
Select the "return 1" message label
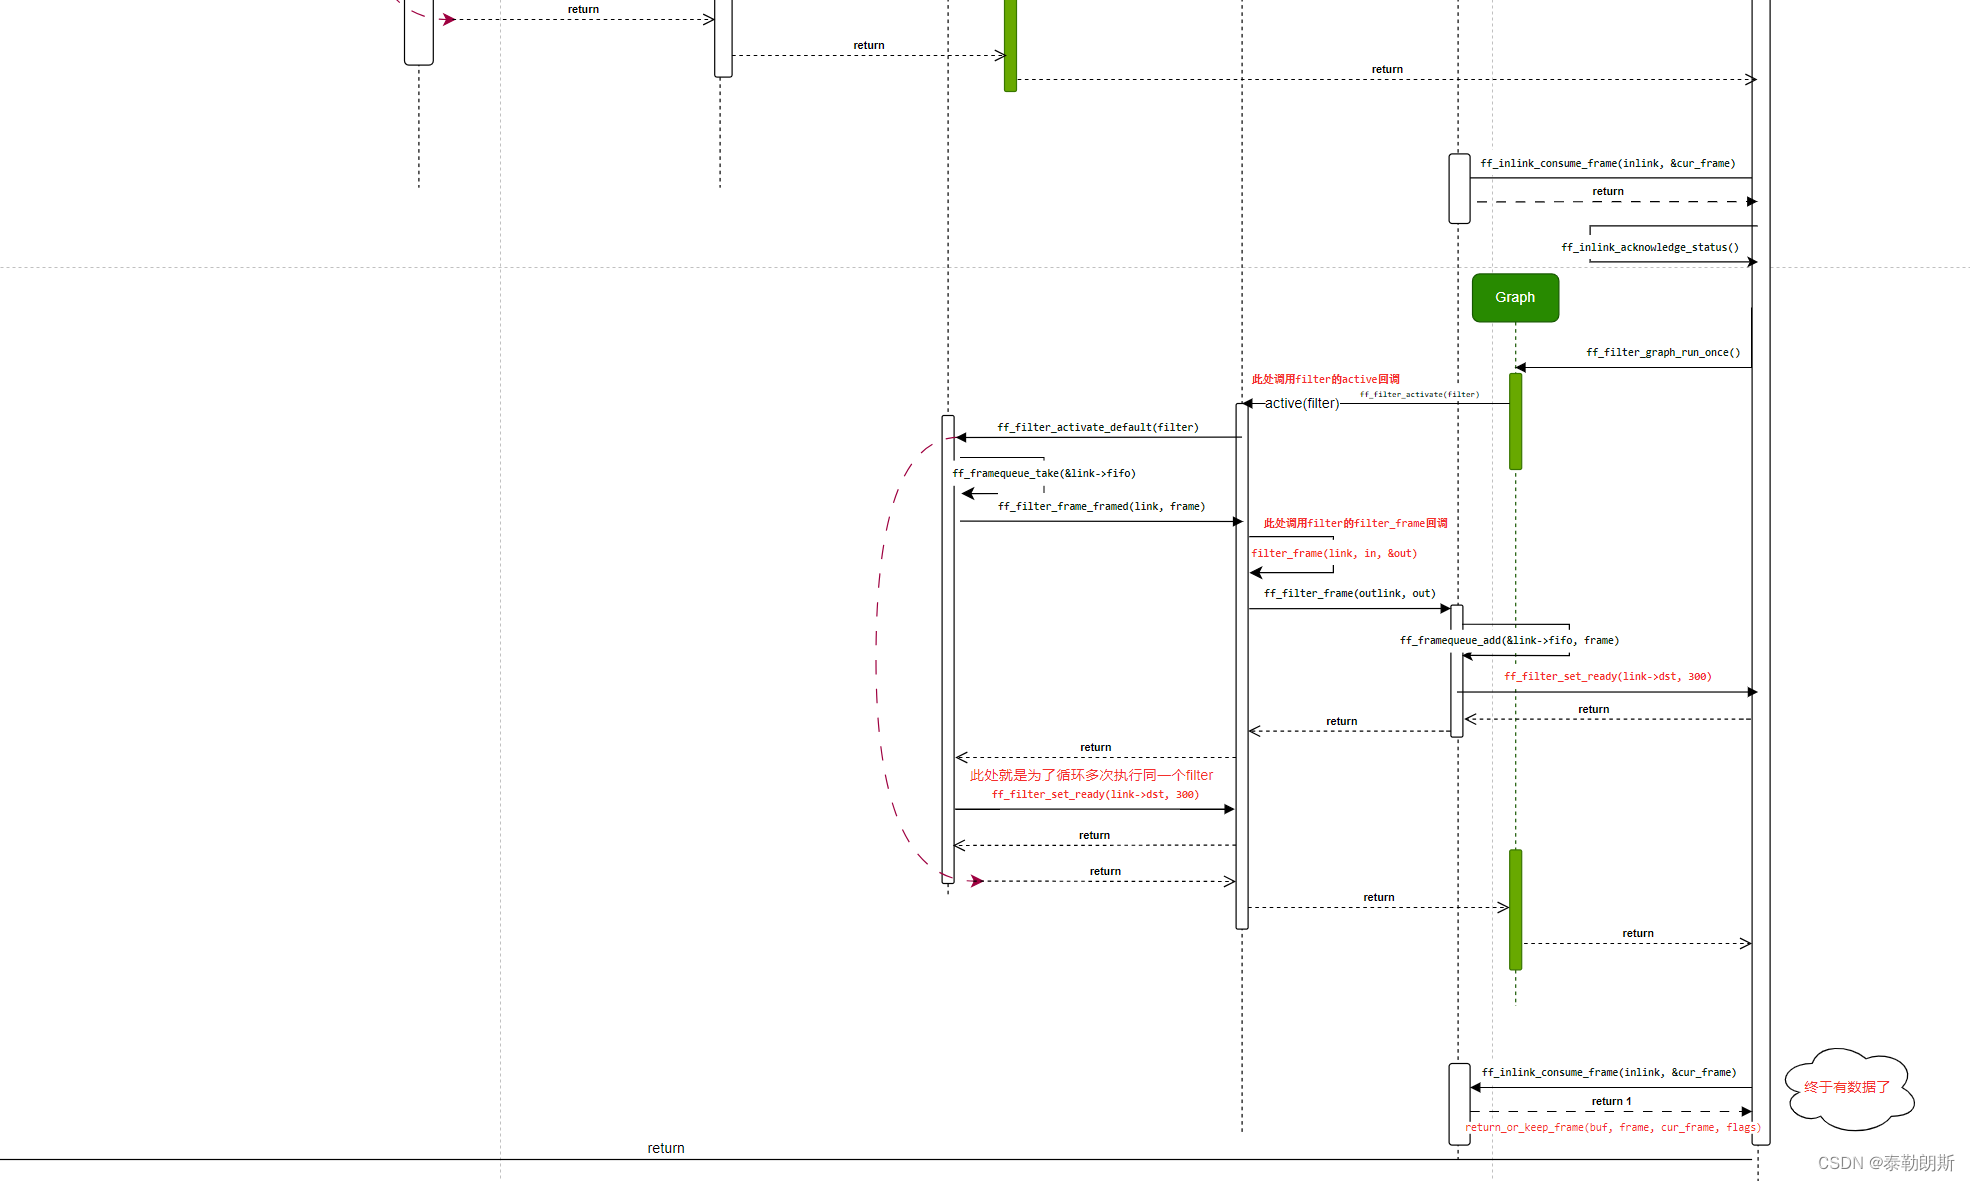[1611, 1102]
